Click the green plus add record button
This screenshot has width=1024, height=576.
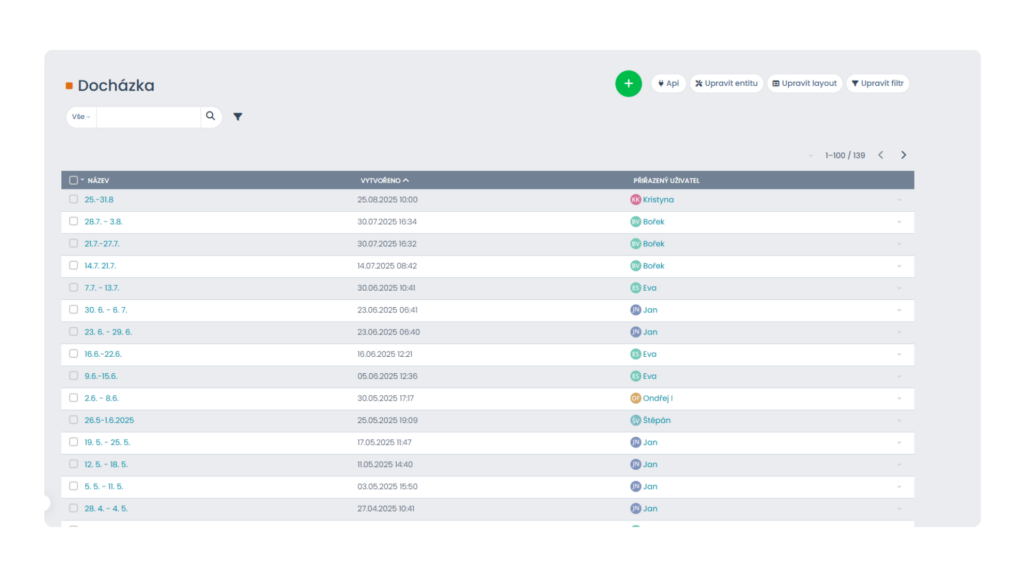click(x=628, y=84)
